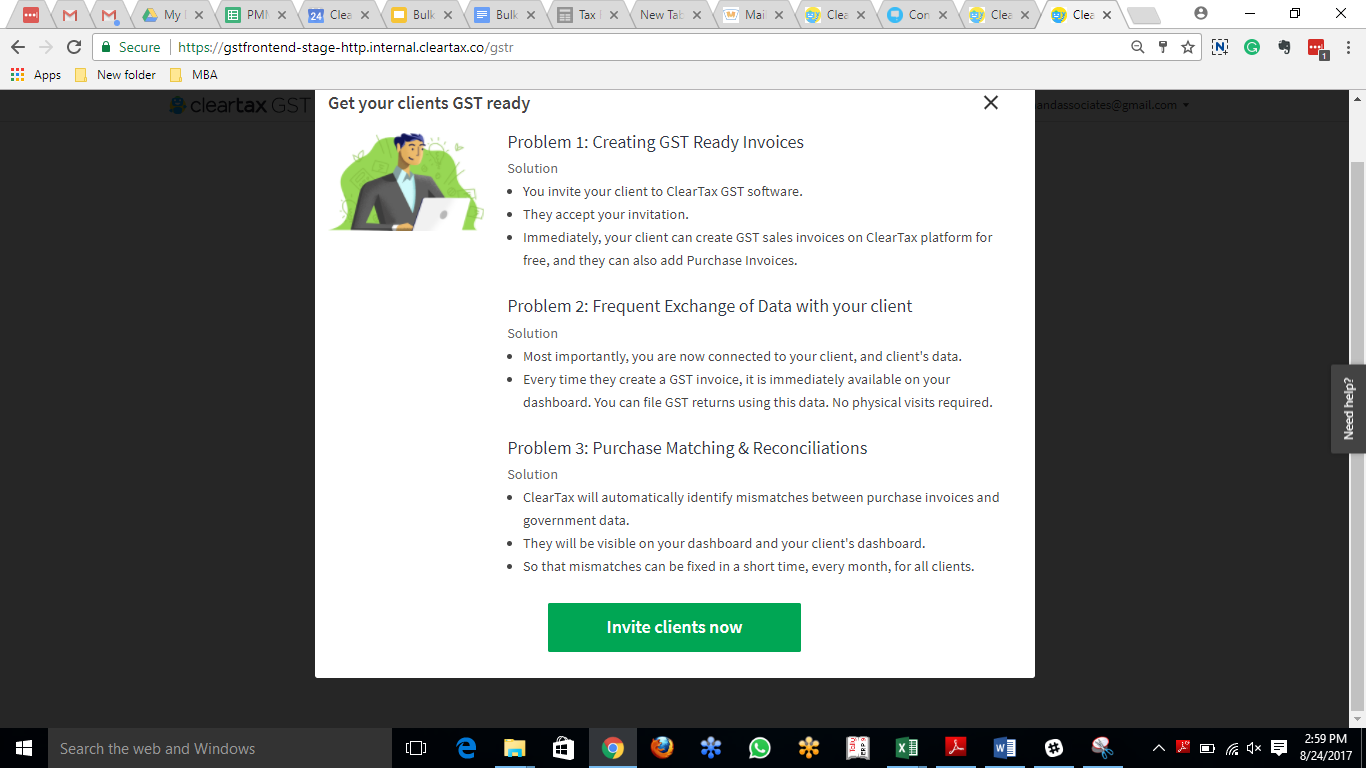Click 'They accept your invitation.' bullet text
Viewport: 1366px width, 768px height.
click(605, 214)
